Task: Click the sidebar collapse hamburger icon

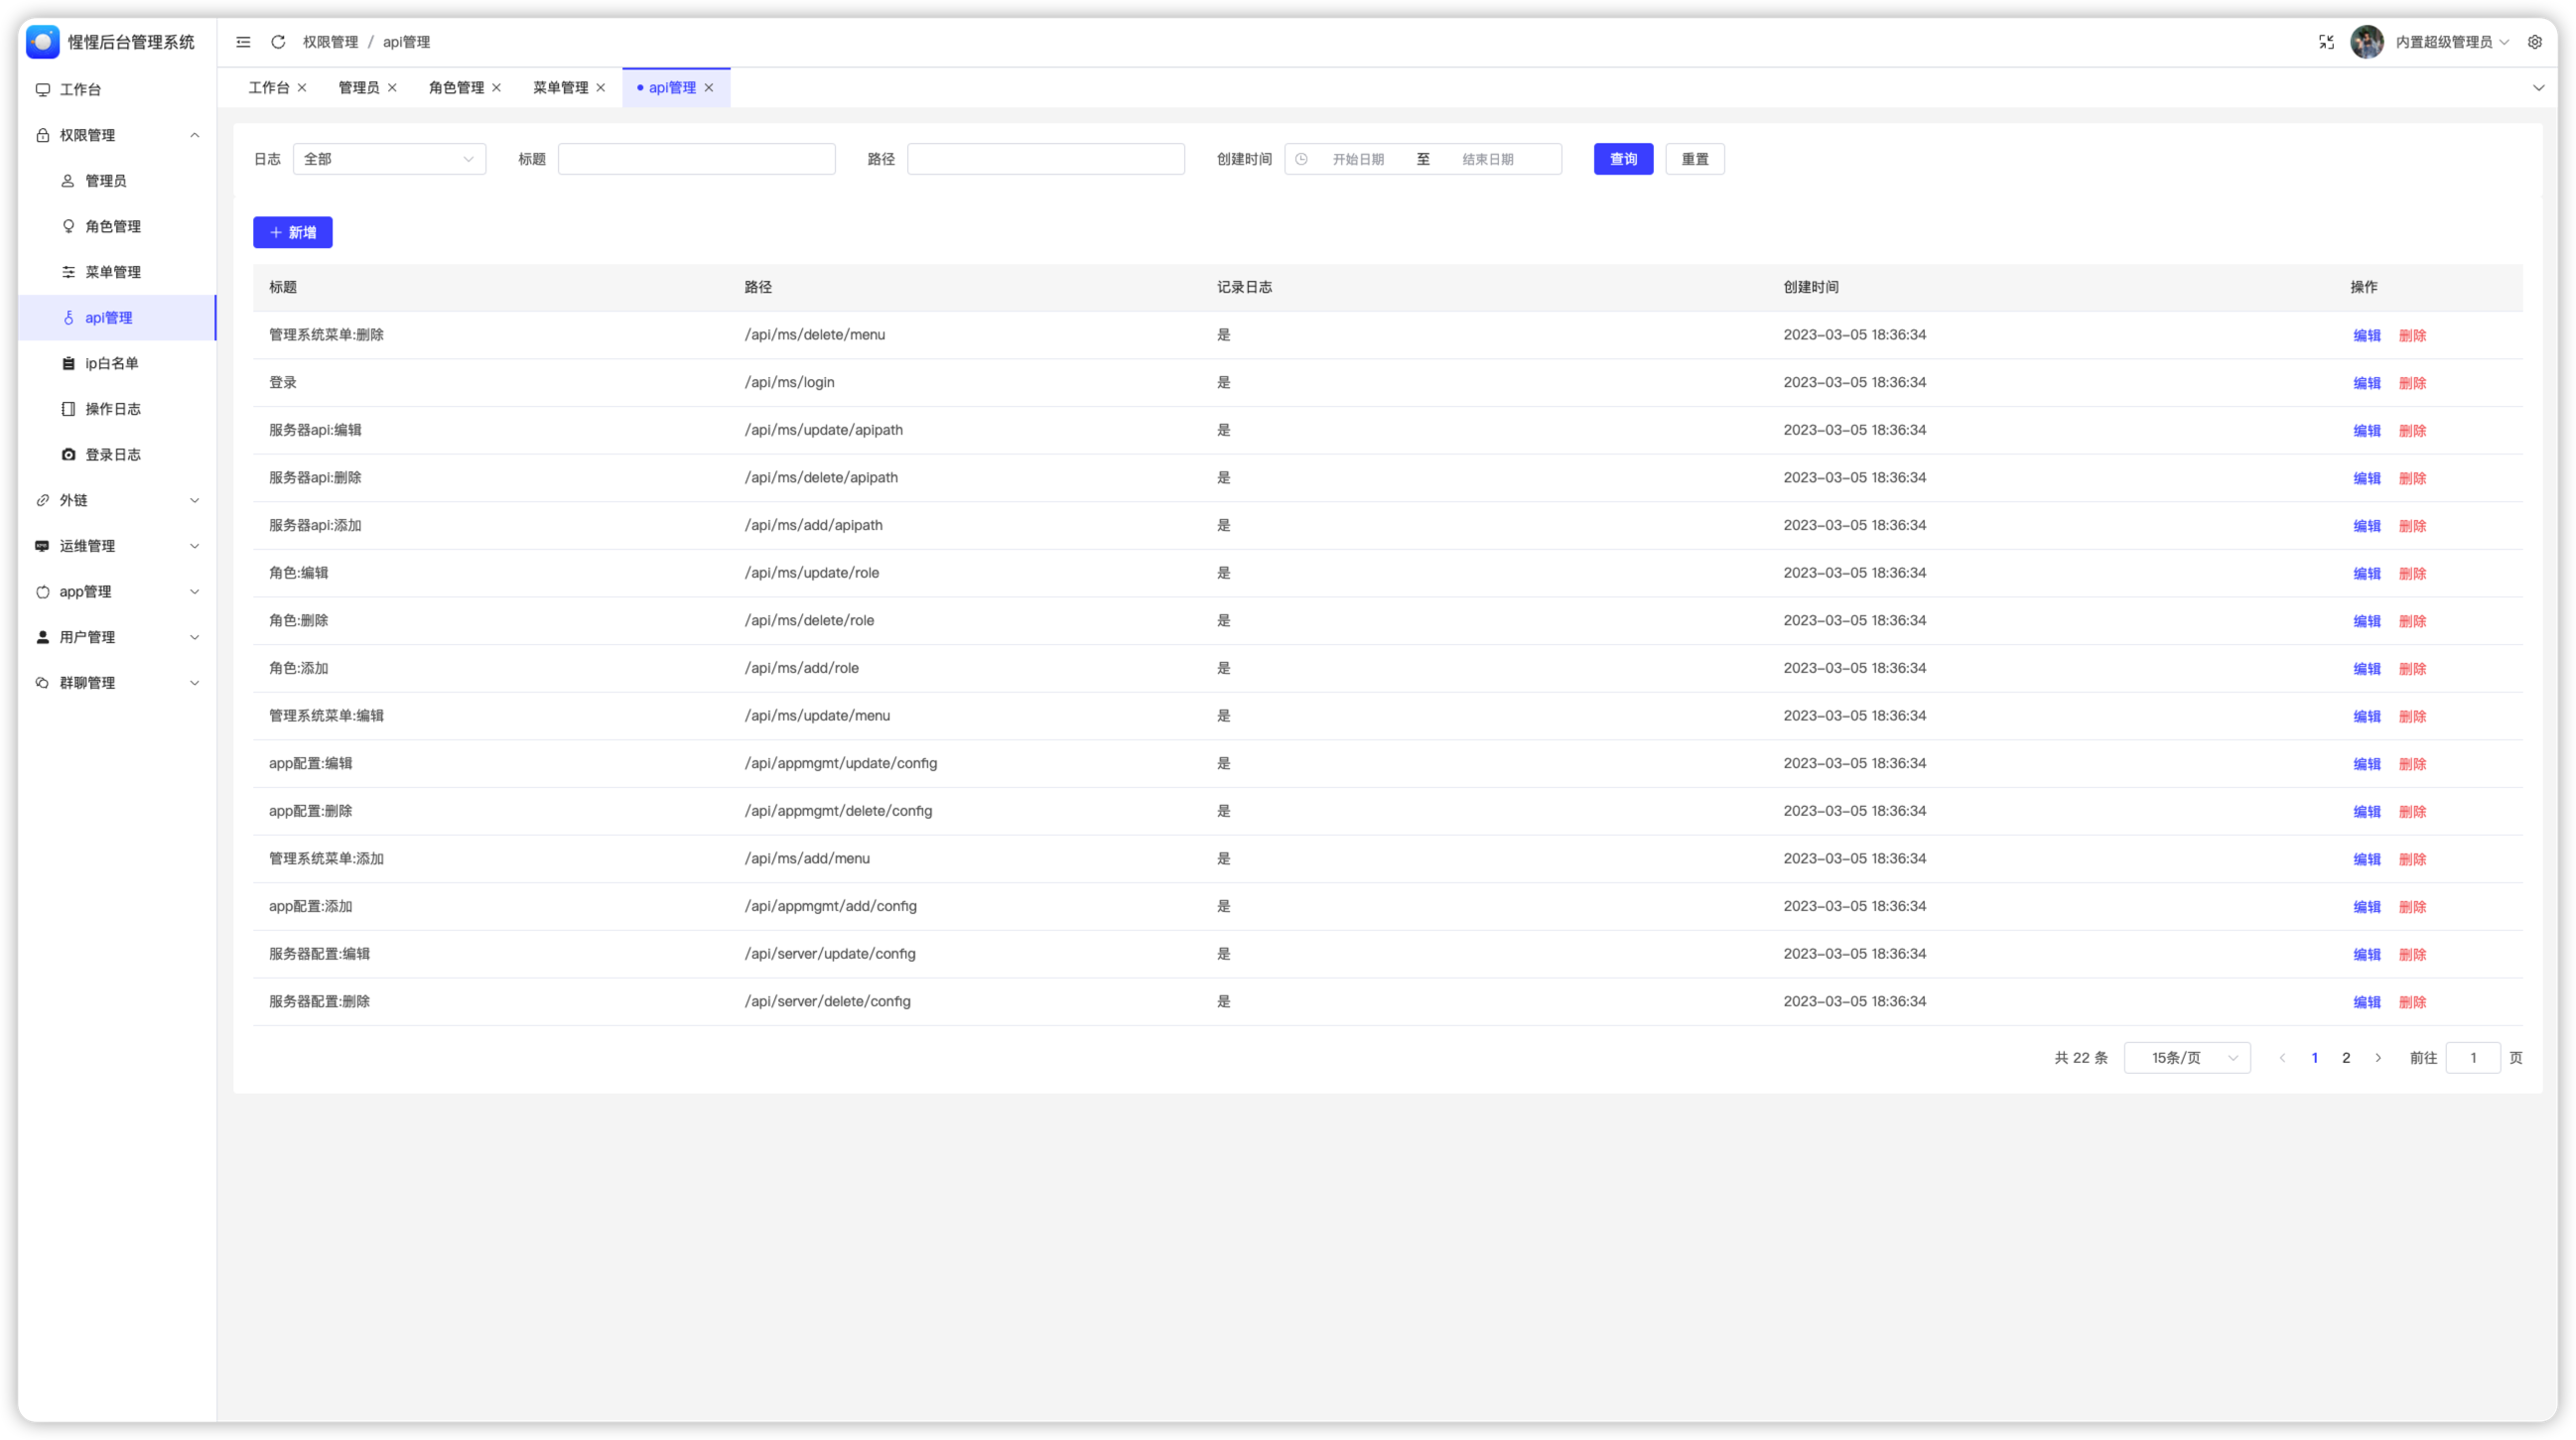Action: (243, 42)
